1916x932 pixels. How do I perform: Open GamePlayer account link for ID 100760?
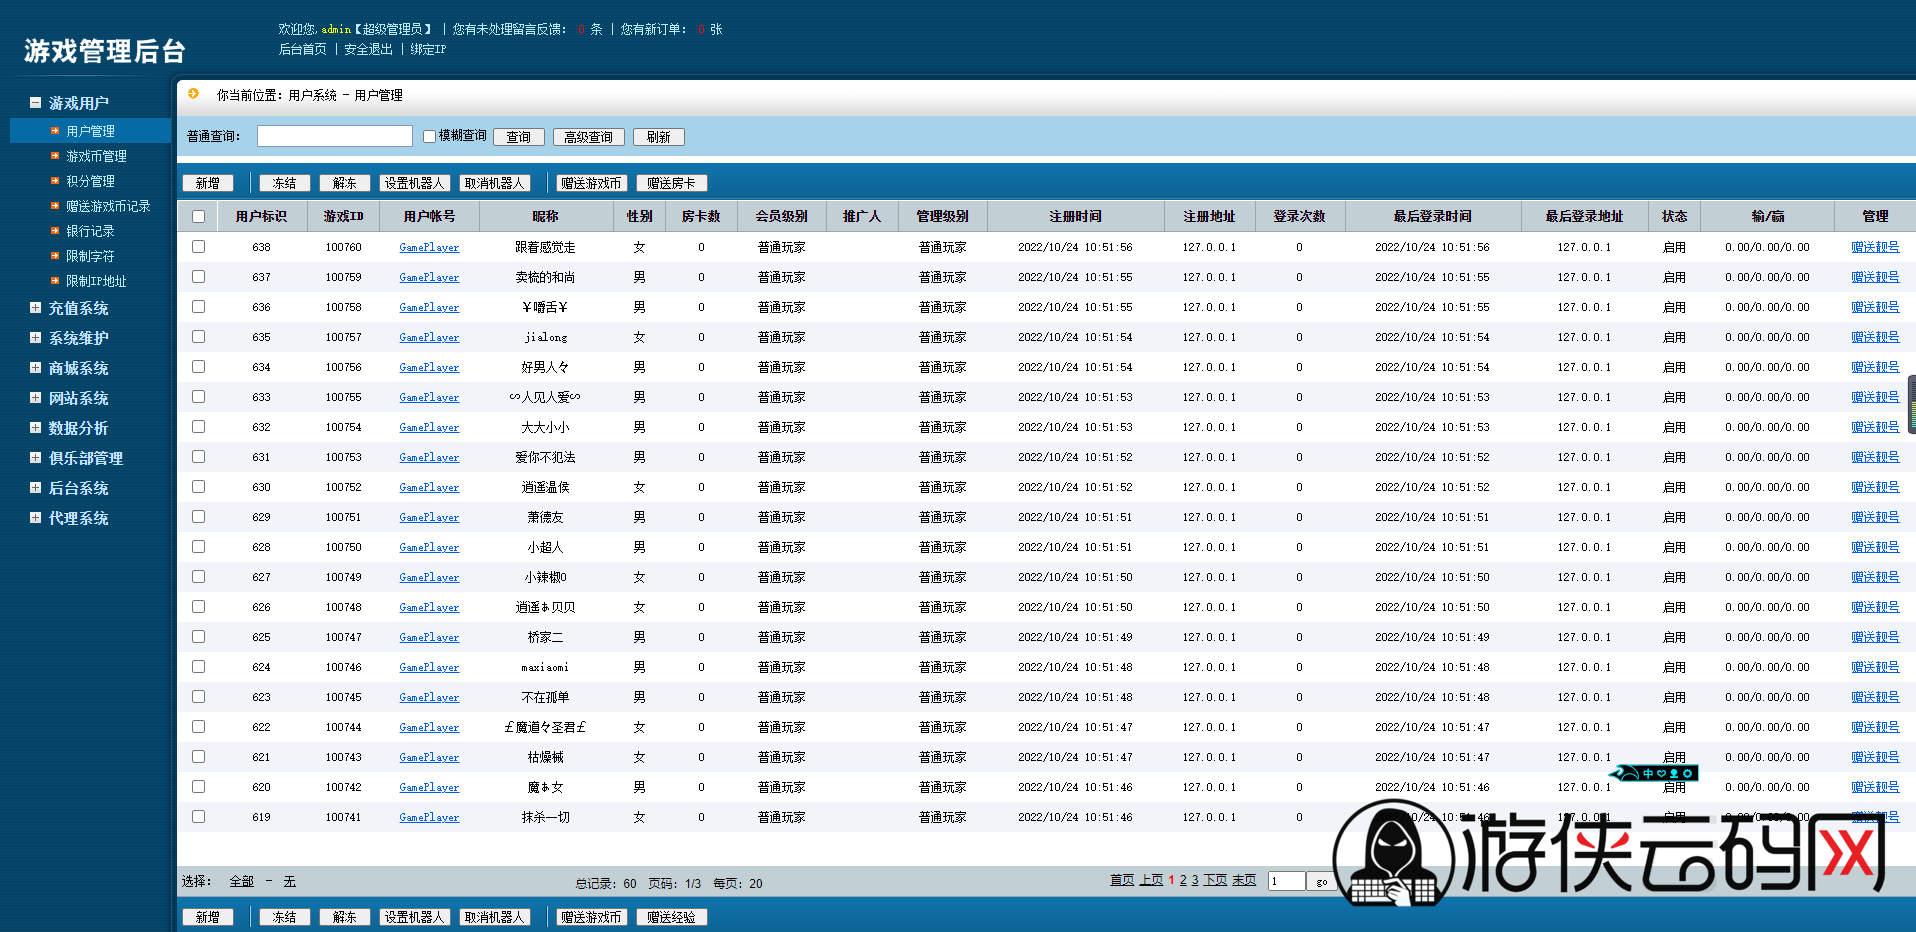[429, 247]
